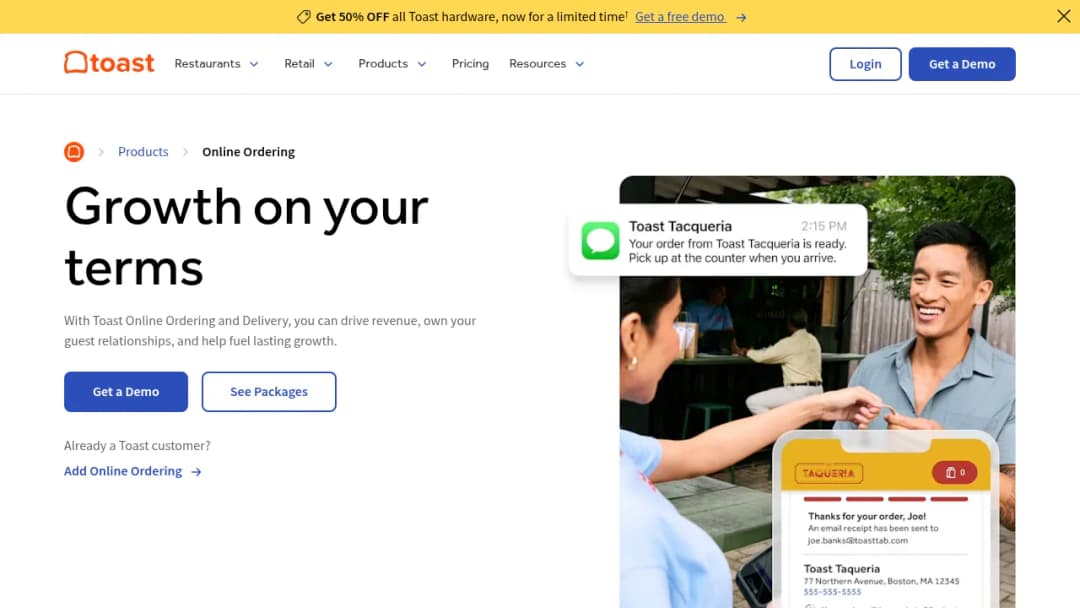Go to the Pricing page

470,63
